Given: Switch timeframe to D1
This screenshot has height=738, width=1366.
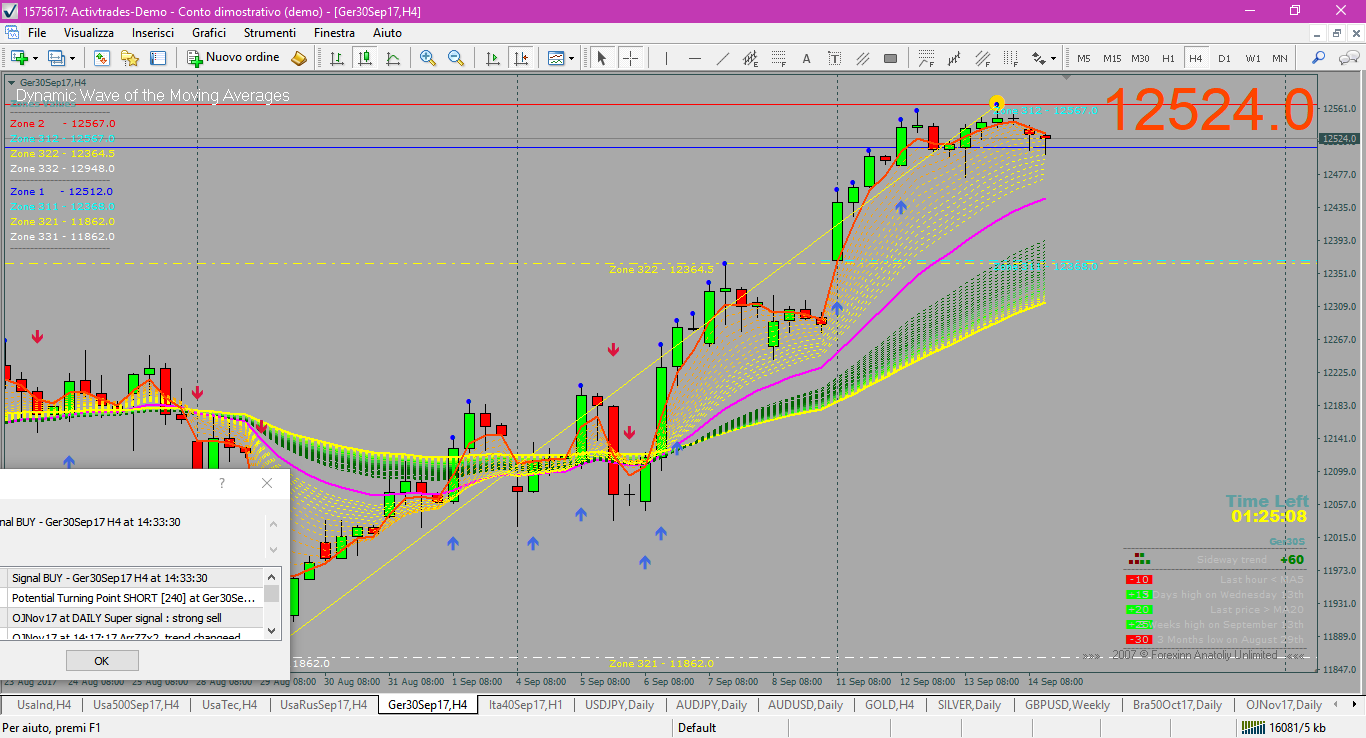Looking at the screenshot, I should [x=1224, y=58].
